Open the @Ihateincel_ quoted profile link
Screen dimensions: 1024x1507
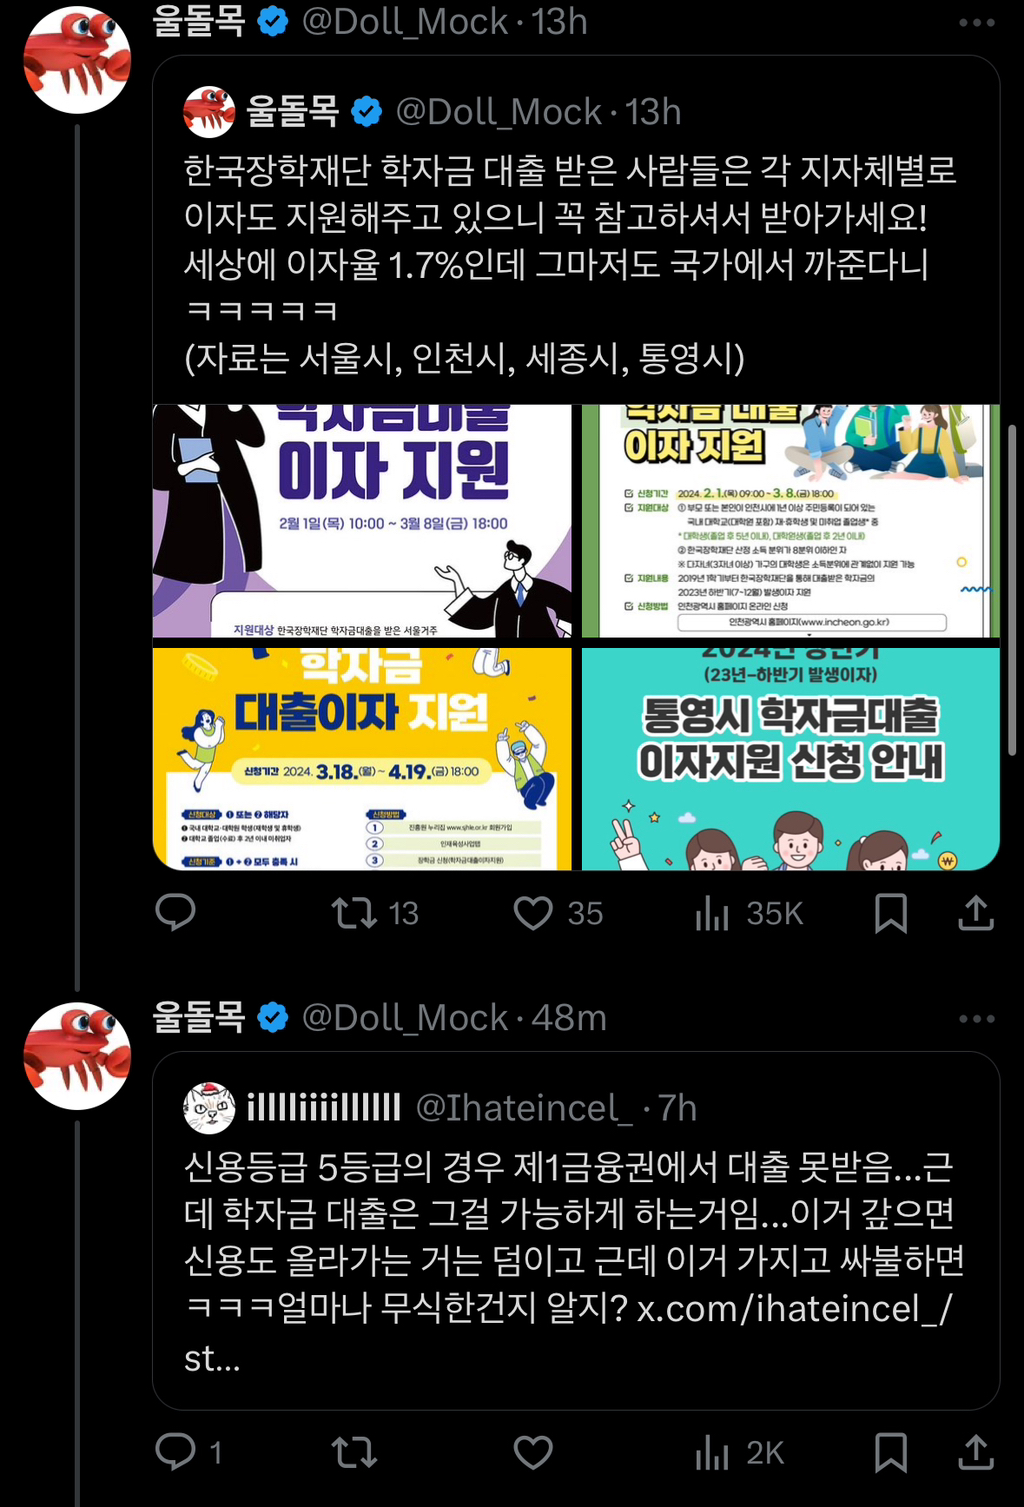pos(524,1108)
